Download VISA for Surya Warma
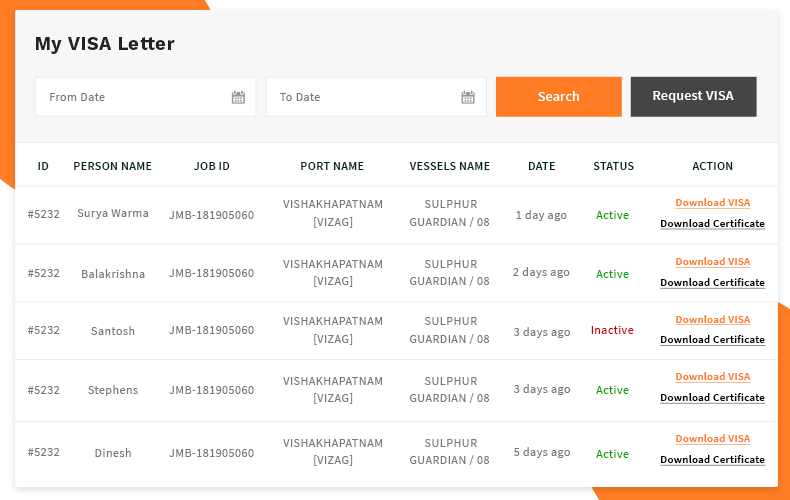 pyautogui.click(x=712, y=203)
